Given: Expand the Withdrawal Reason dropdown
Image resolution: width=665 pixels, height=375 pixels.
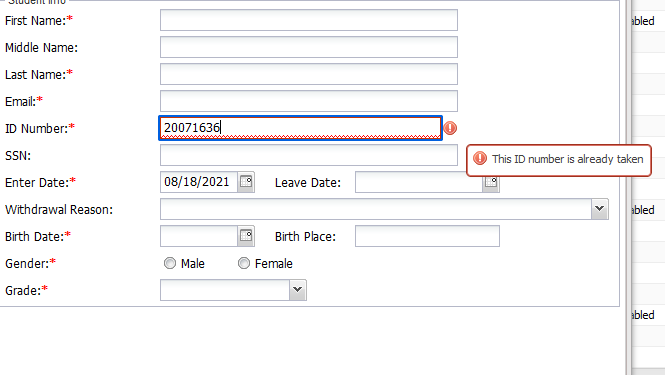Looking at the screenshot, I should (600, 209).
